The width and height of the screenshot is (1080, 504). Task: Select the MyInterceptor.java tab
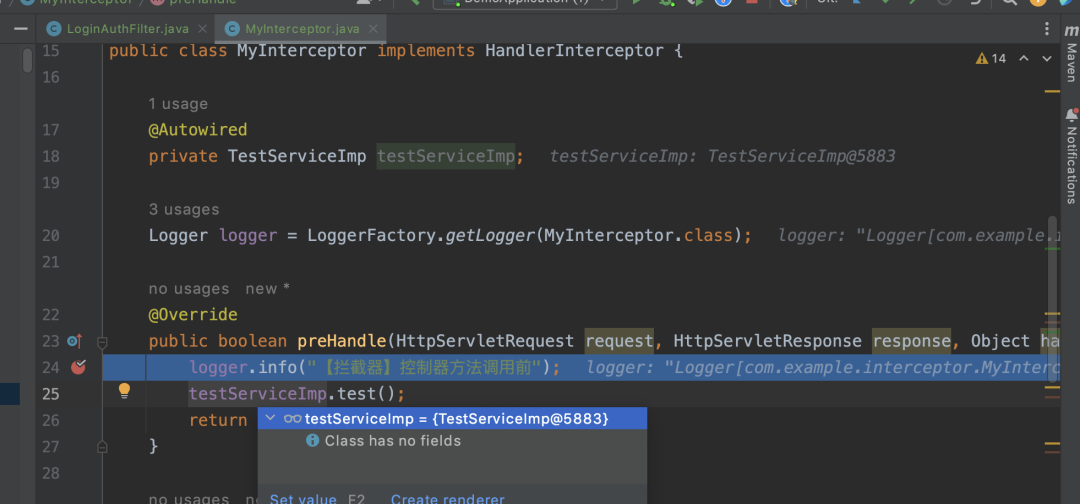(301, 29)
